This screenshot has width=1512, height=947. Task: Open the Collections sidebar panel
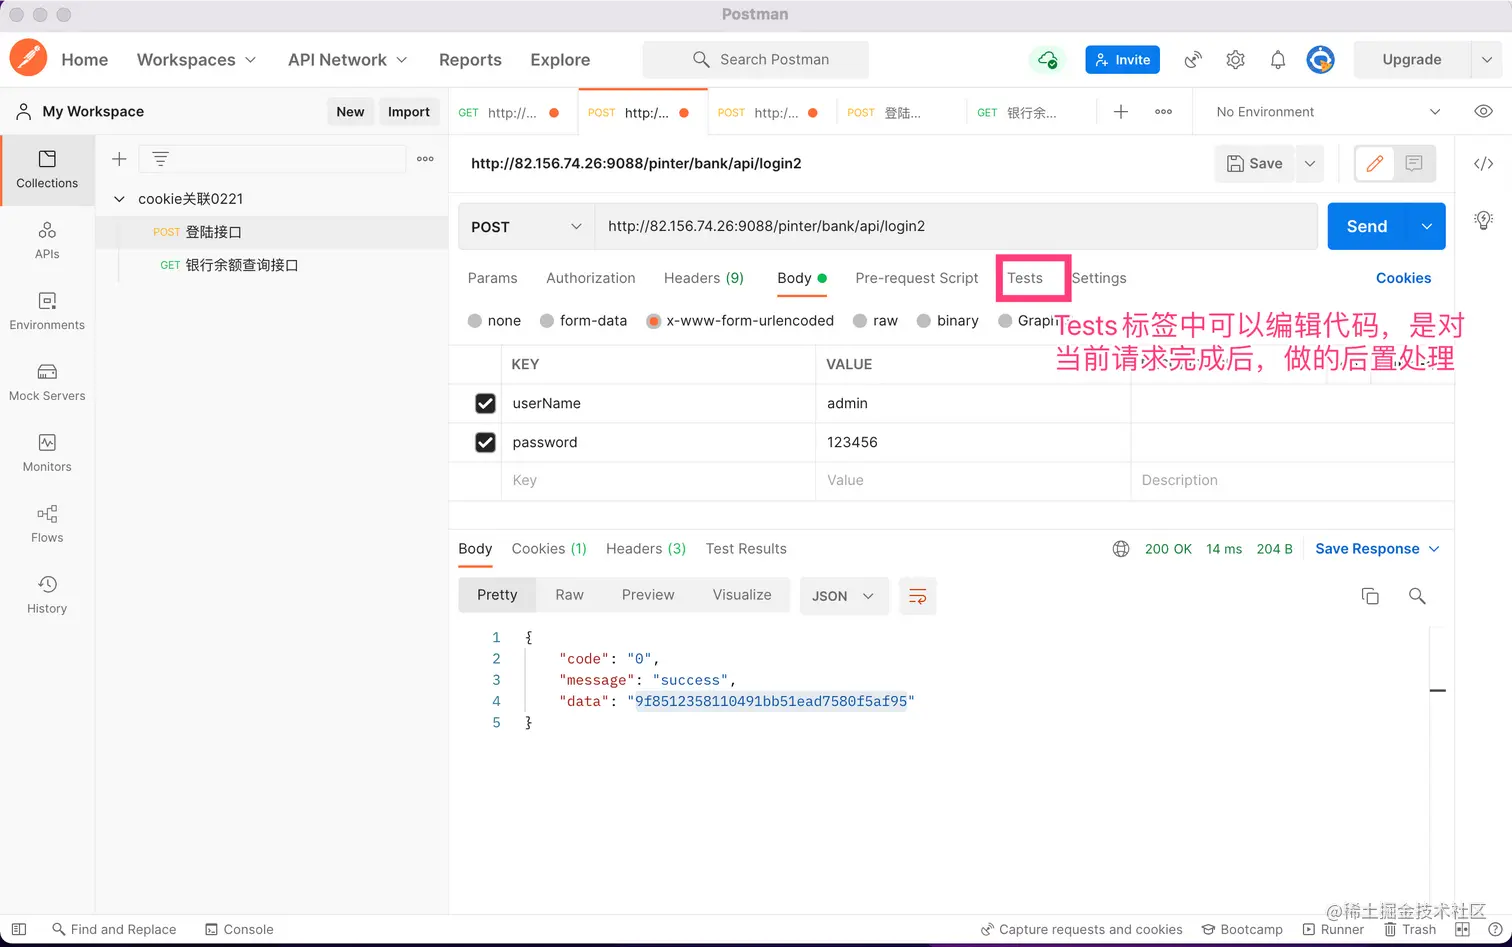[x=47, y=169]
